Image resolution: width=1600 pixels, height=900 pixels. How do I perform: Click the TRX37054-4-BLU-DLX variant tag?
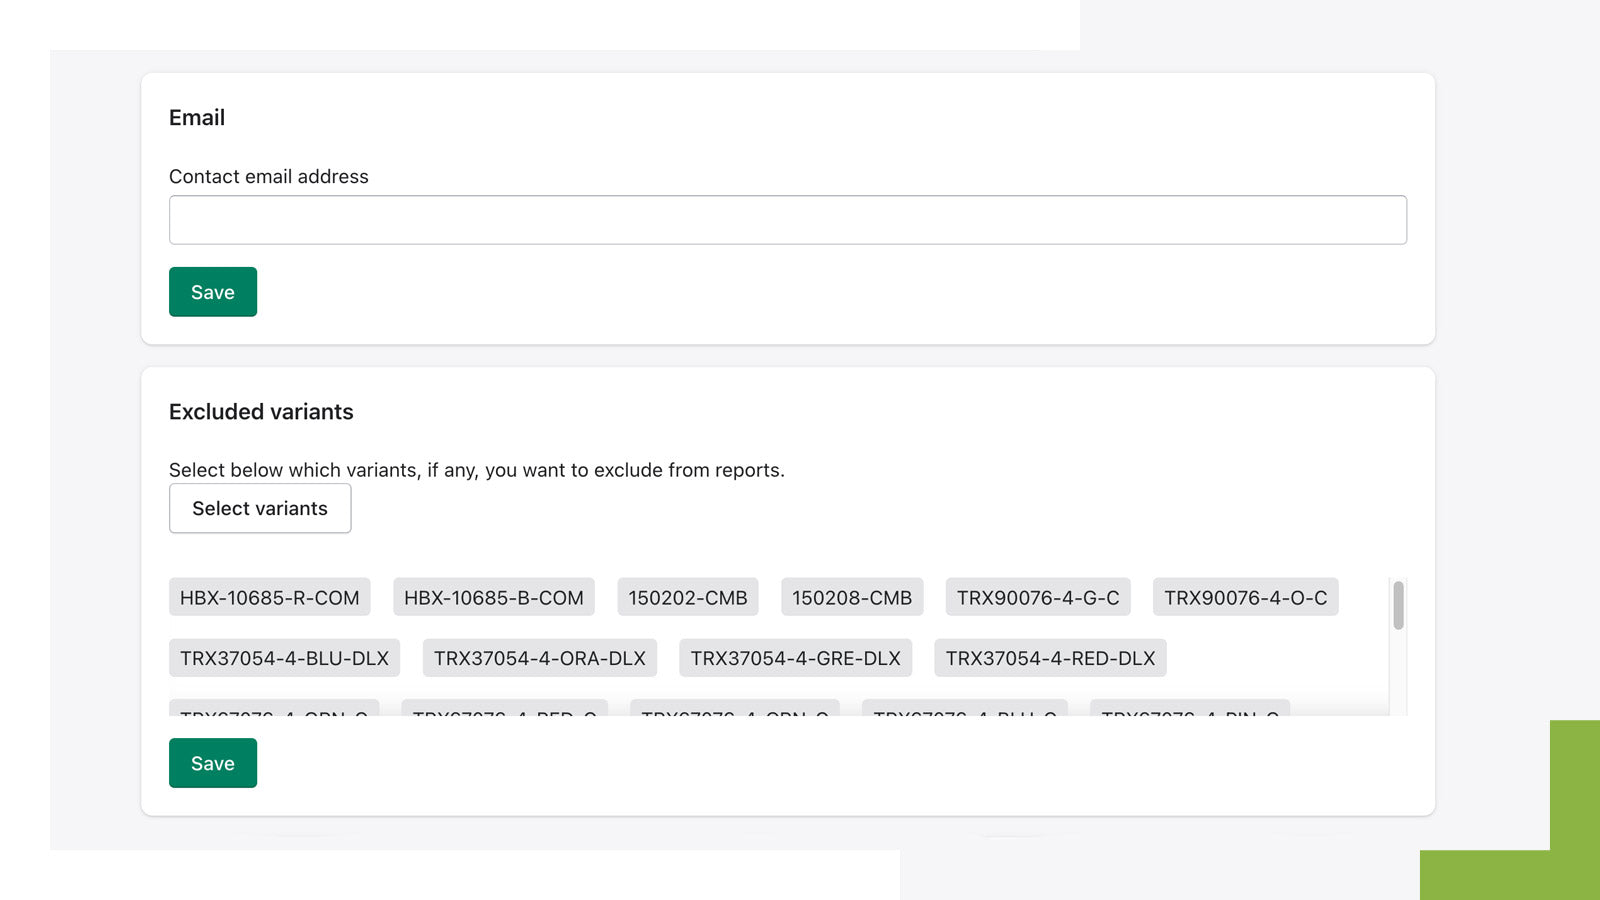pos(284,658)
